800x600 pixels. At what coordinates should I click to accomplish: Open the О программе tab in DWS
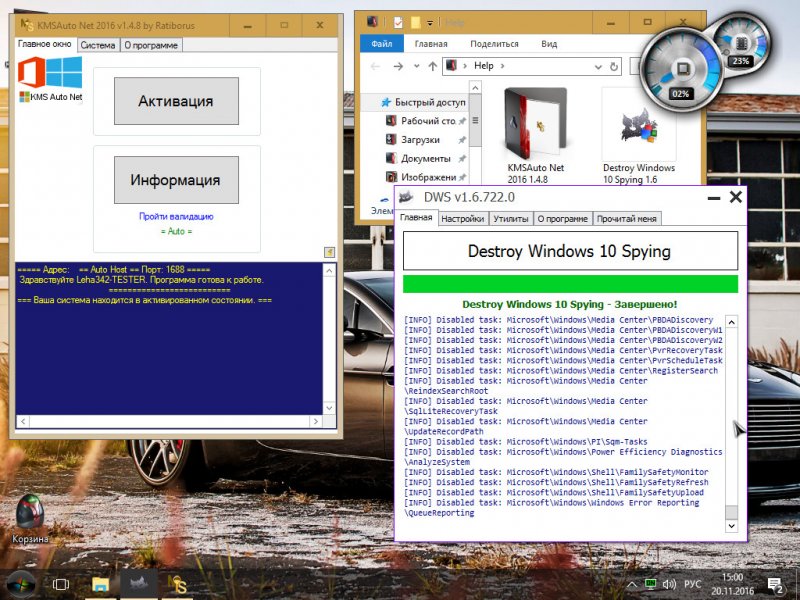(x=562, y=218)
